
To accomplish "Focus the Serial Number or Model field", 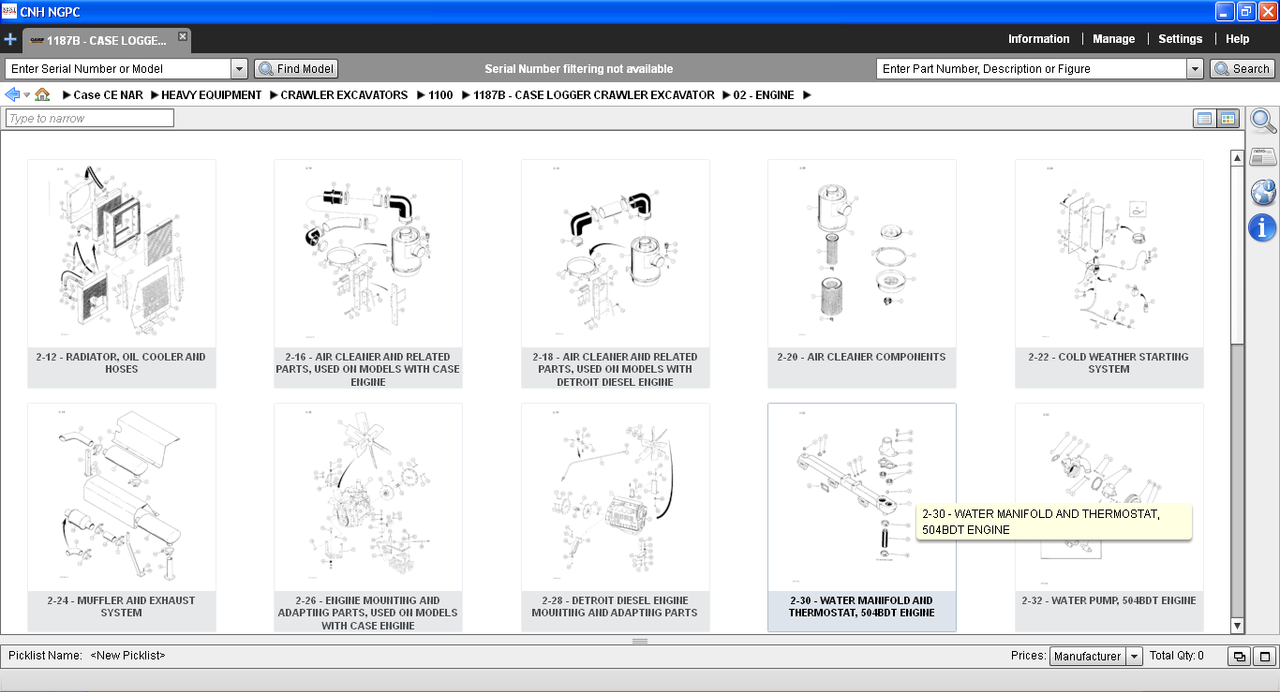I will coord(118,69).
